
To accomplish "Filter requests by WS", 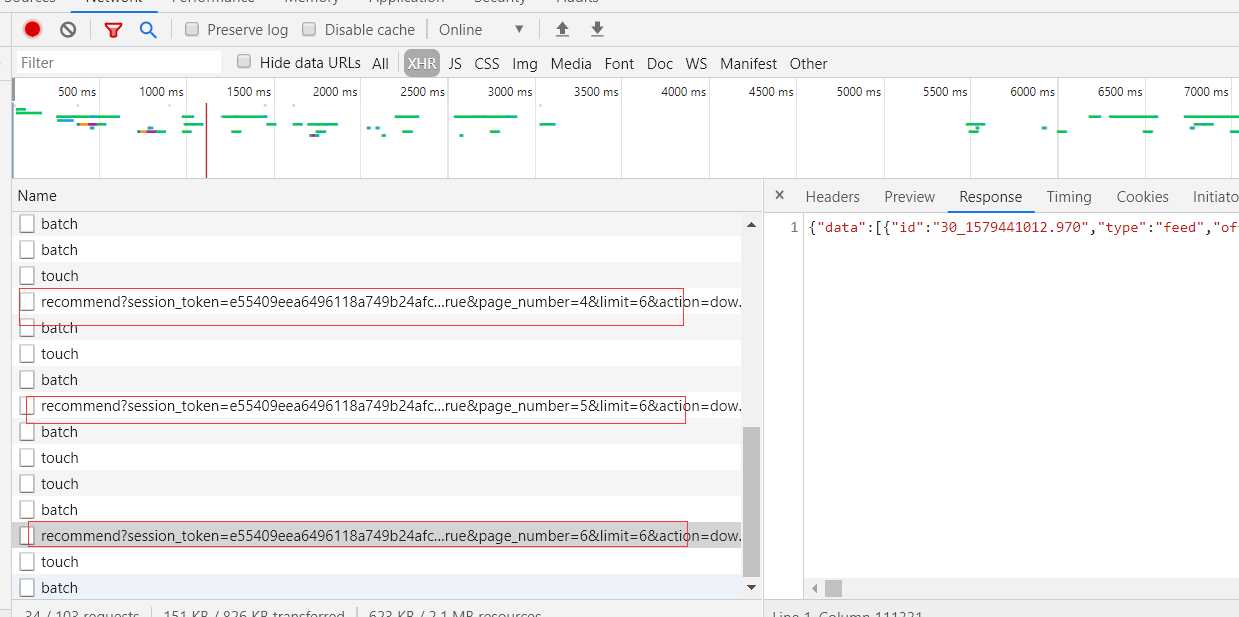I will coord(696,63).
